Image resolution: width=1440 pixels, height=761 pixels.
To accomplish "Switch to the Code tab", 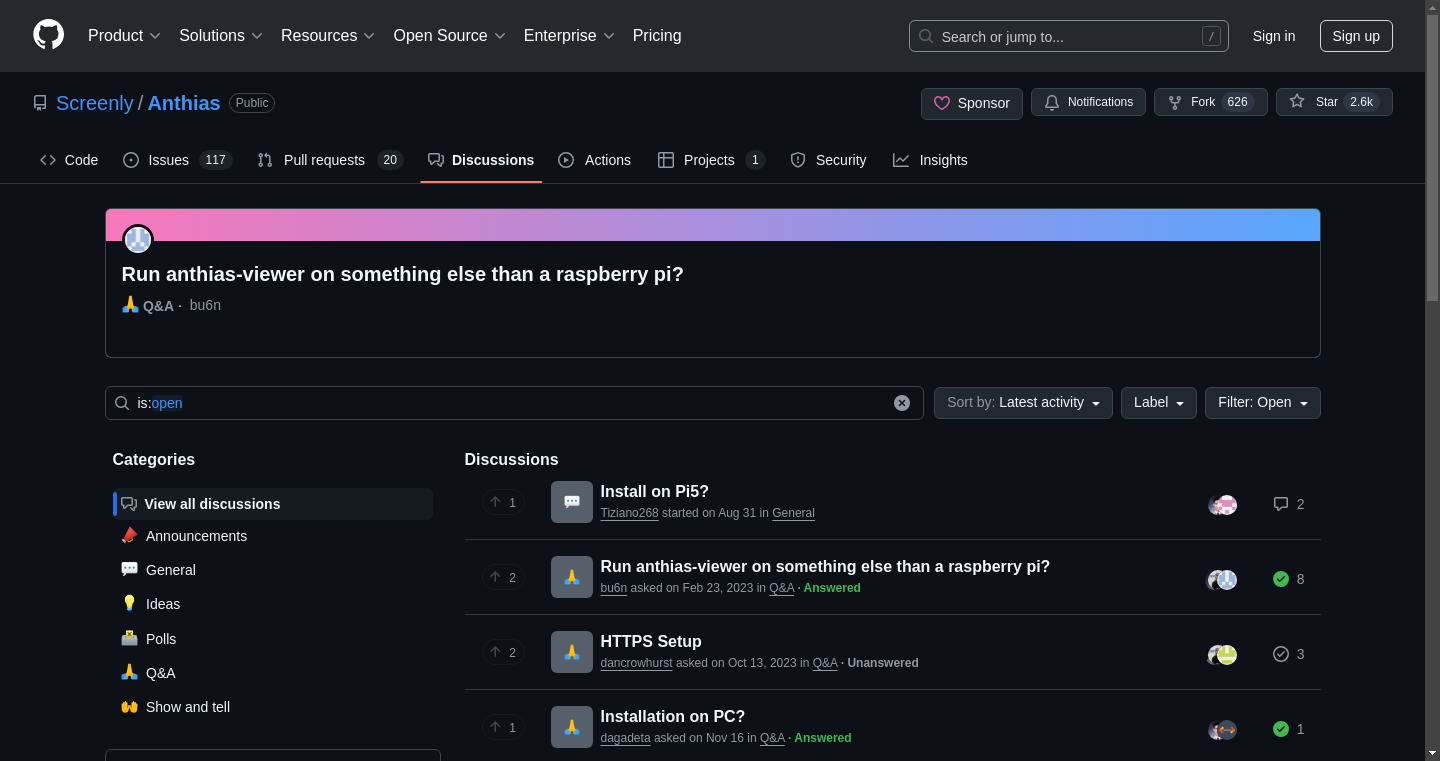I will click(69, 160).
